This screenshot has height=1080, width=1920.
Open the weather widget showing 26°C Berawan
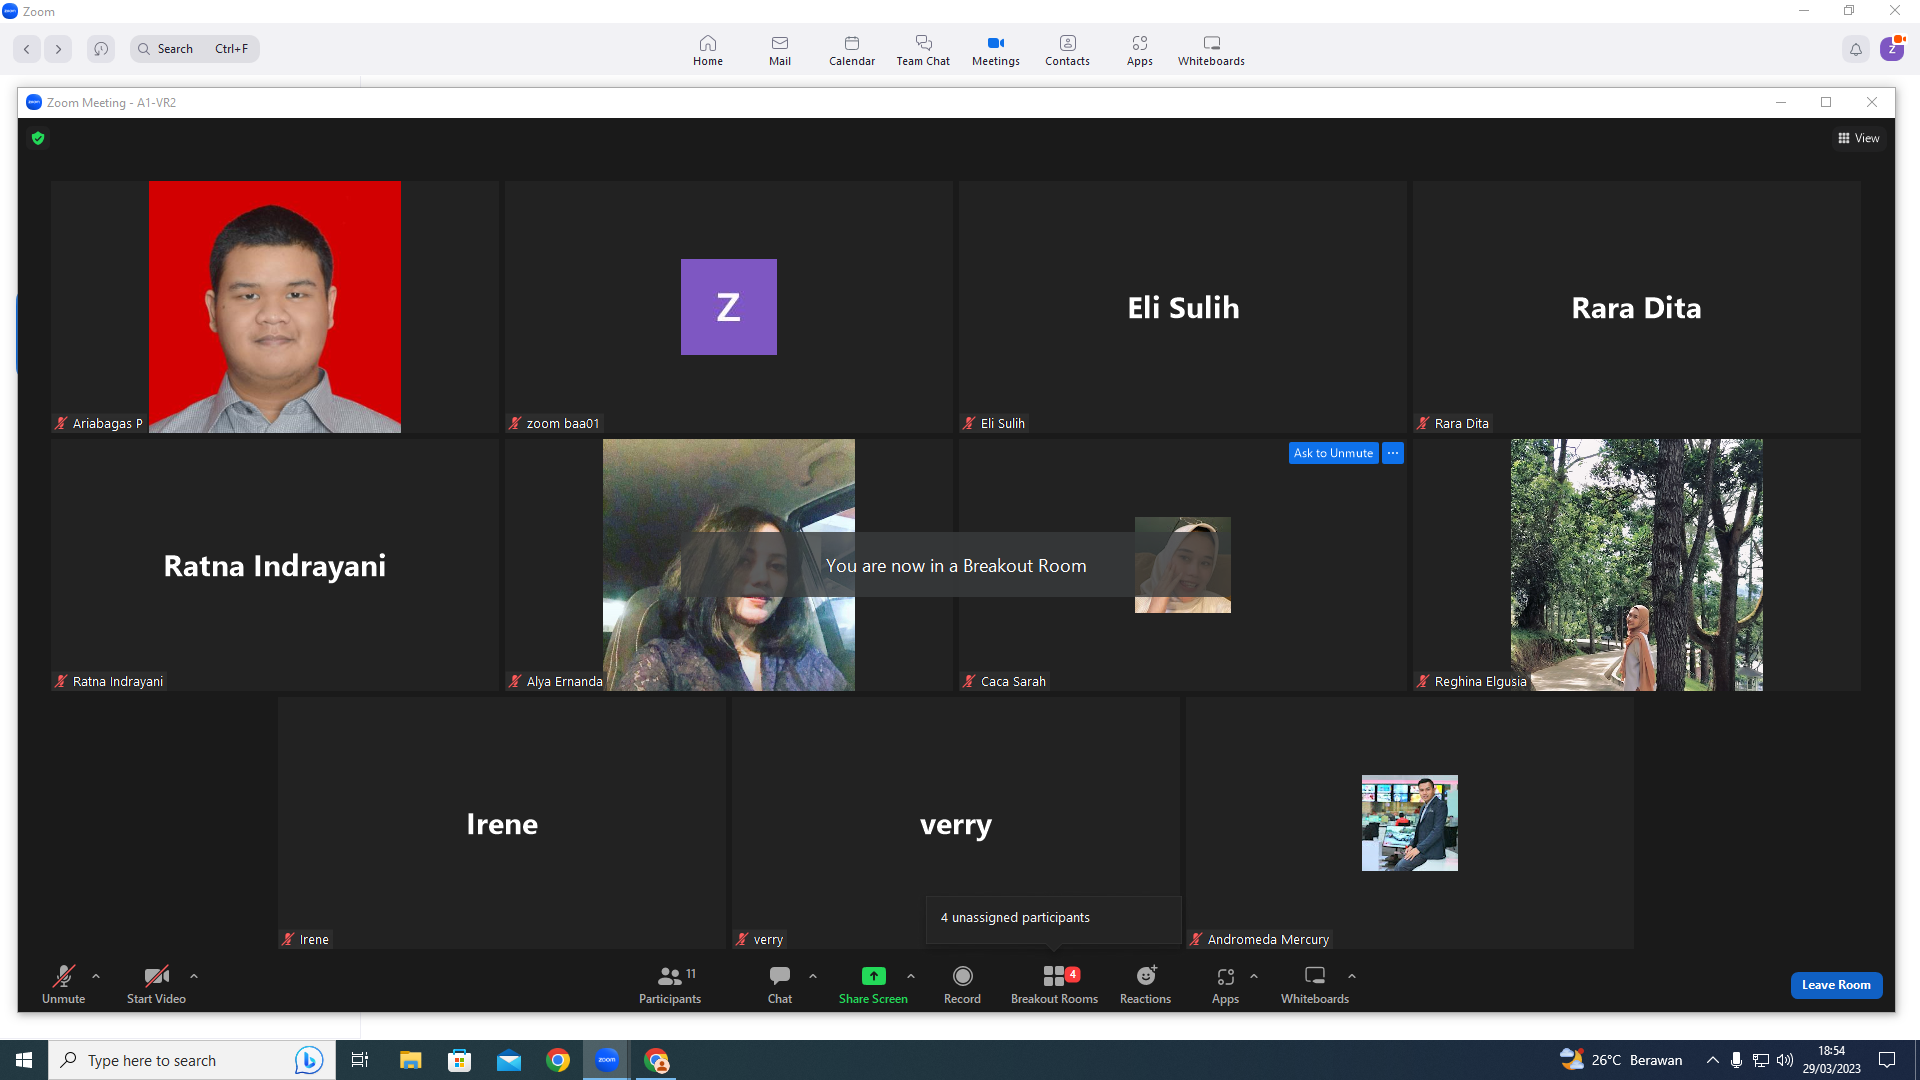(x=1621, y=1060)
